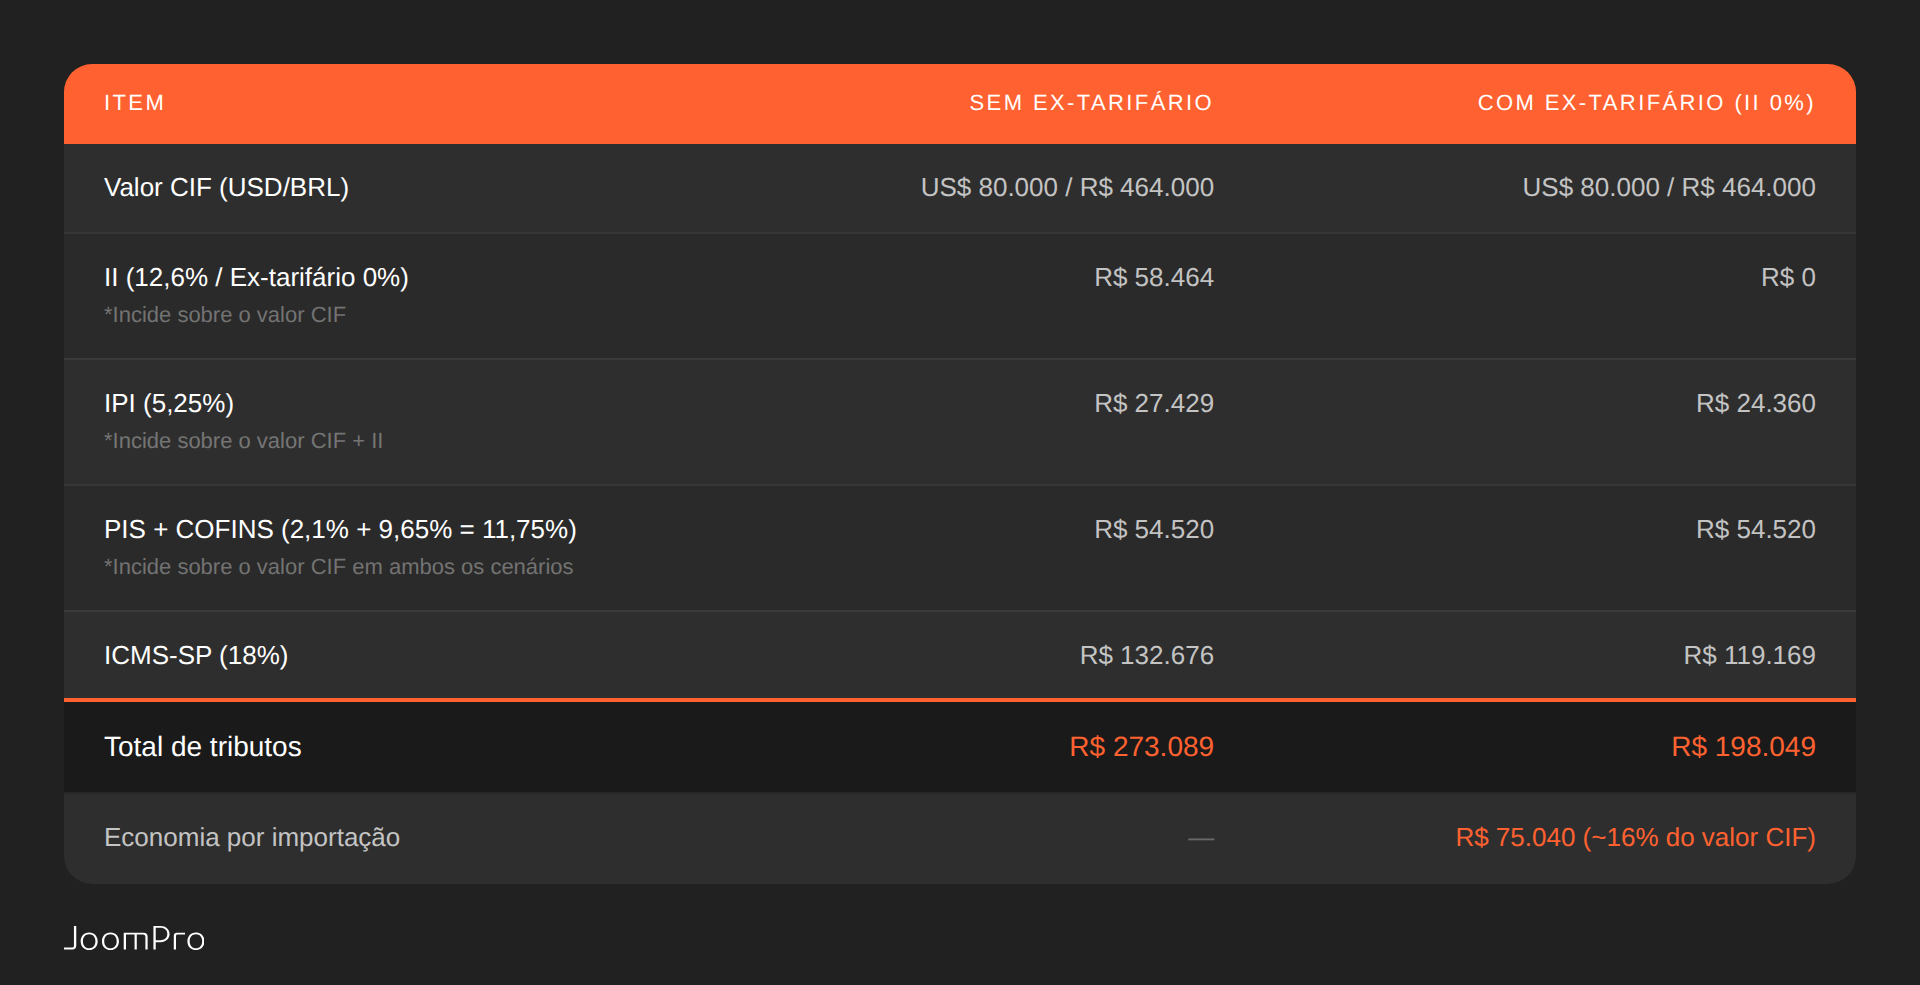The height and width of the screenshot is (985, 1920).
Task: Click the SEM EX-TARIFÁRIO column header
Action: tap(1091, 103)
